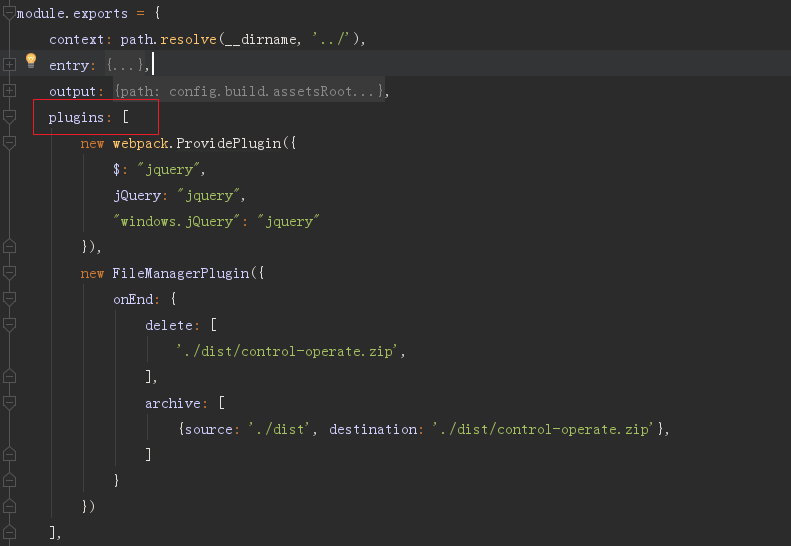Image resolution: width=791 pixels, height=546 pixels.
Task: Click the "windows.jQuery" string key
Action: click(x=177, y=221)
